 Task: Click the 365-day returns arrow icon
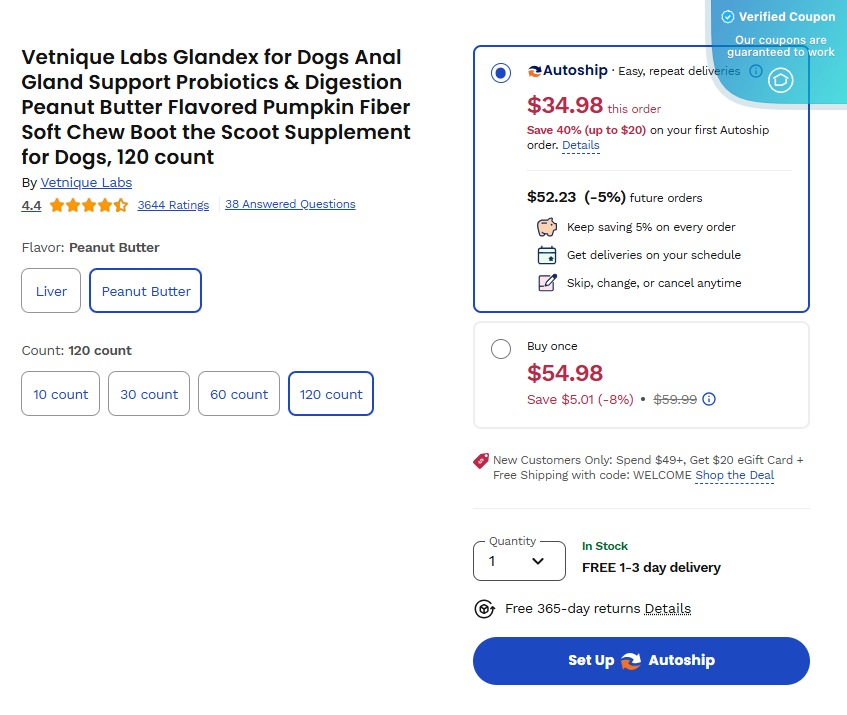pyautogui.click(x=484, y=608)
